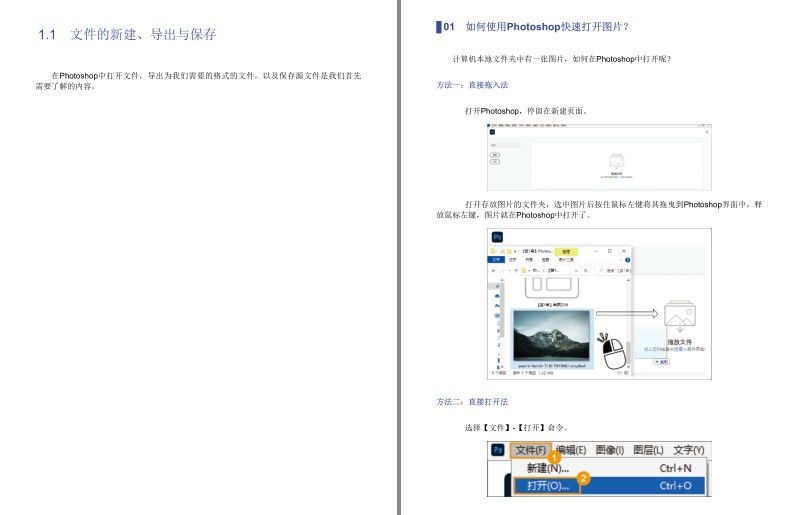Click the first oval button in the new-page sidebar
Image resolution: width=797 pixels, height=515 pixels.
(x=495, y=155)
